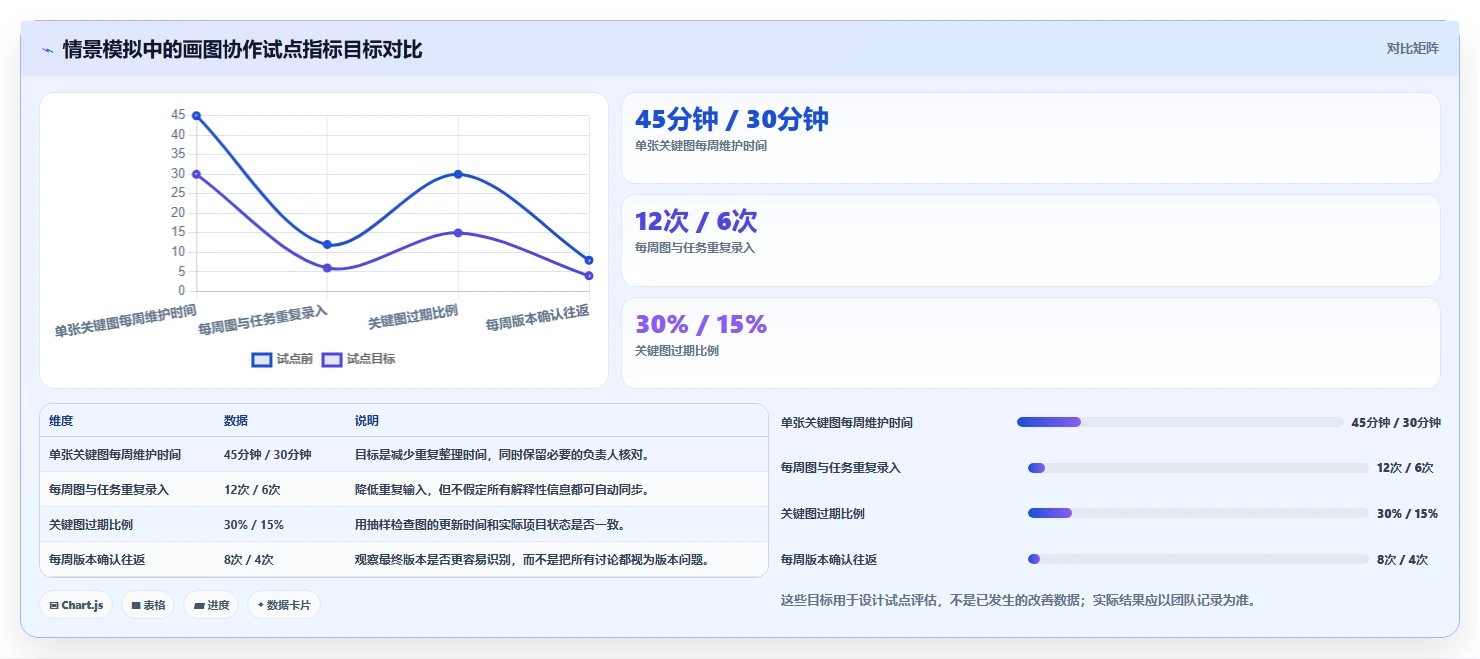Open the 30% / 15% stat card
Viewport: 1480px width, 659px height.
click(1031, 343)
